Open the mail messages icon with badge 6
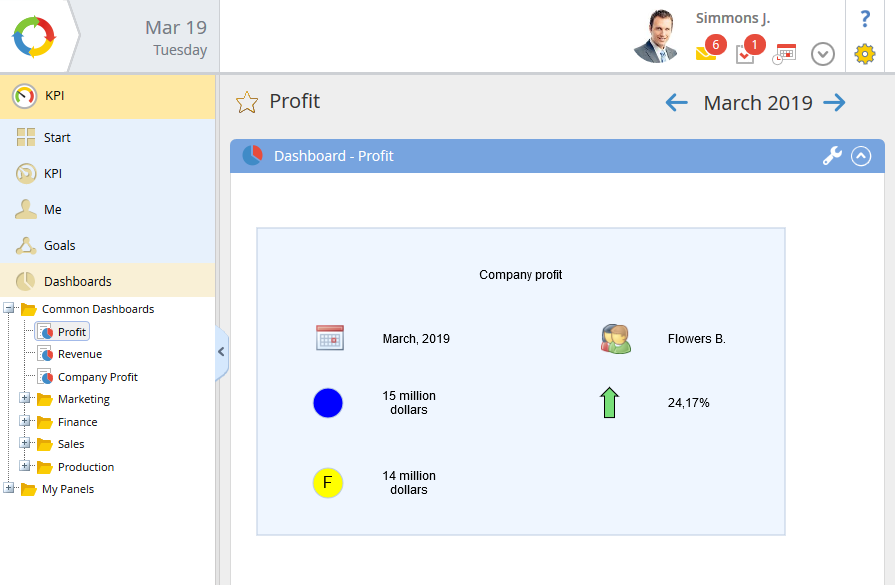The image size is (895, 585). tap(707, 53)
